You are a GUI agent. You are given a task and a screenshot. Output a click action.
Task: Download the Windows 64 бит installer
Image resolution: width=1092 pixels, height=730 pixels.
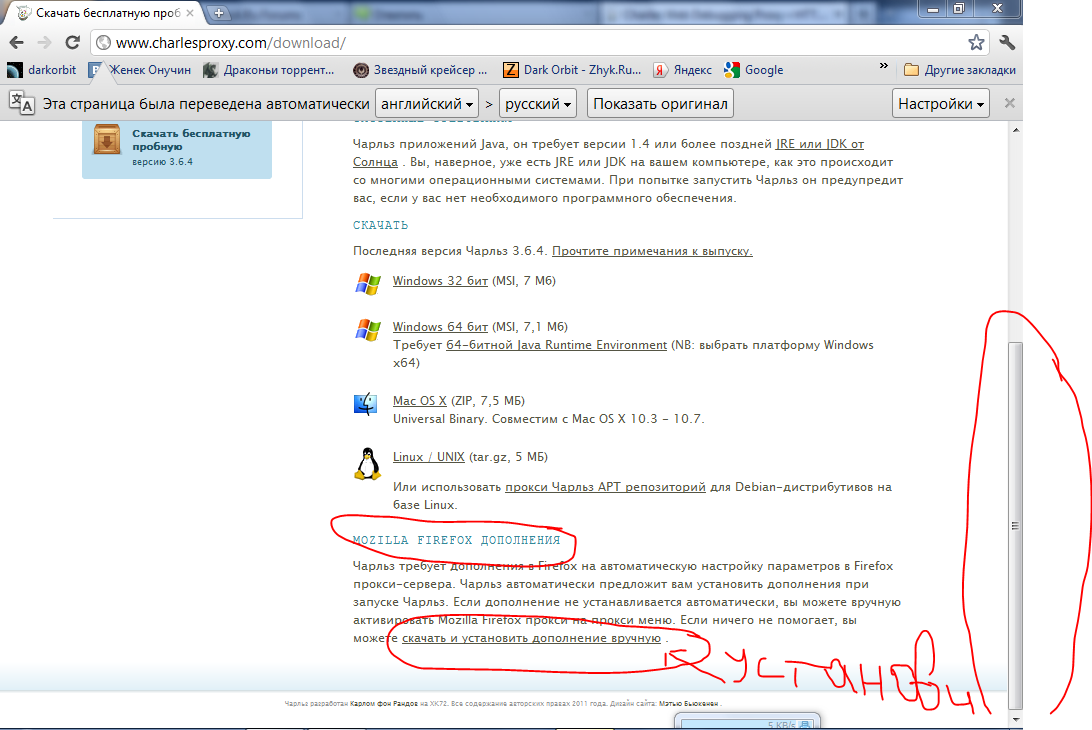point(440,327)
